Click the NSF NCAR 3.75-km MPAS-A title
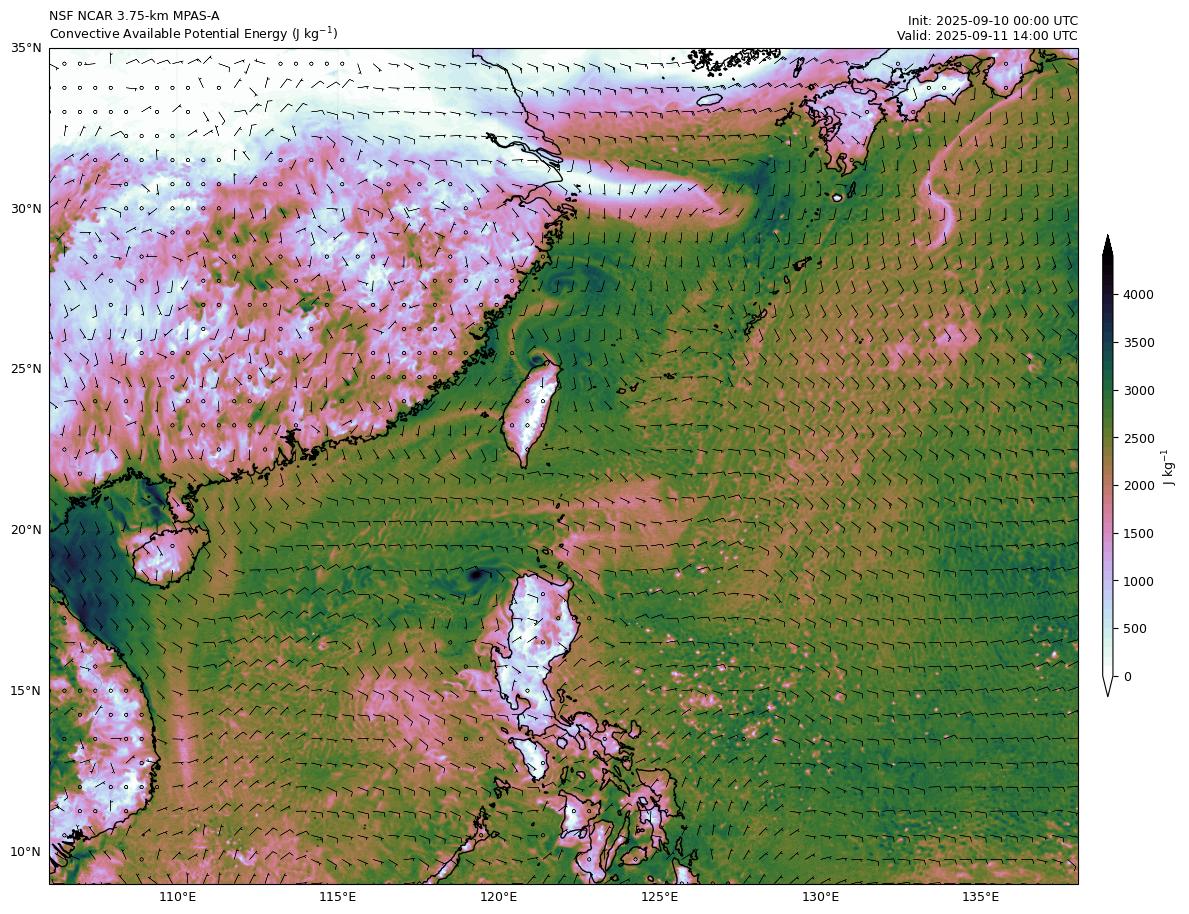This screenshot has width=1189, height=914. click(134, 16)
